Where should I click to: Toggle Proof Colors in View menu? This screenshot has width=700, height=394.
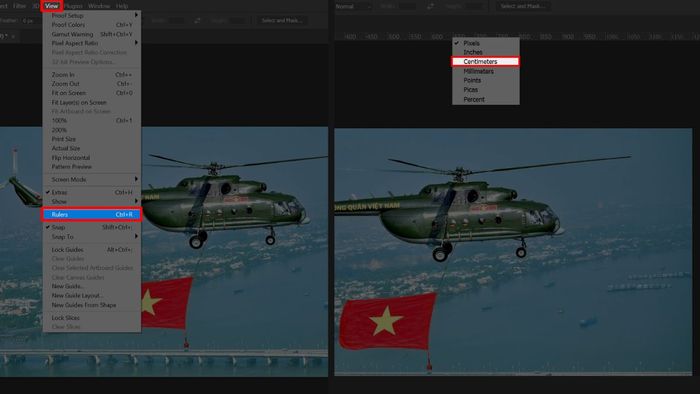(x=92, y=25)
